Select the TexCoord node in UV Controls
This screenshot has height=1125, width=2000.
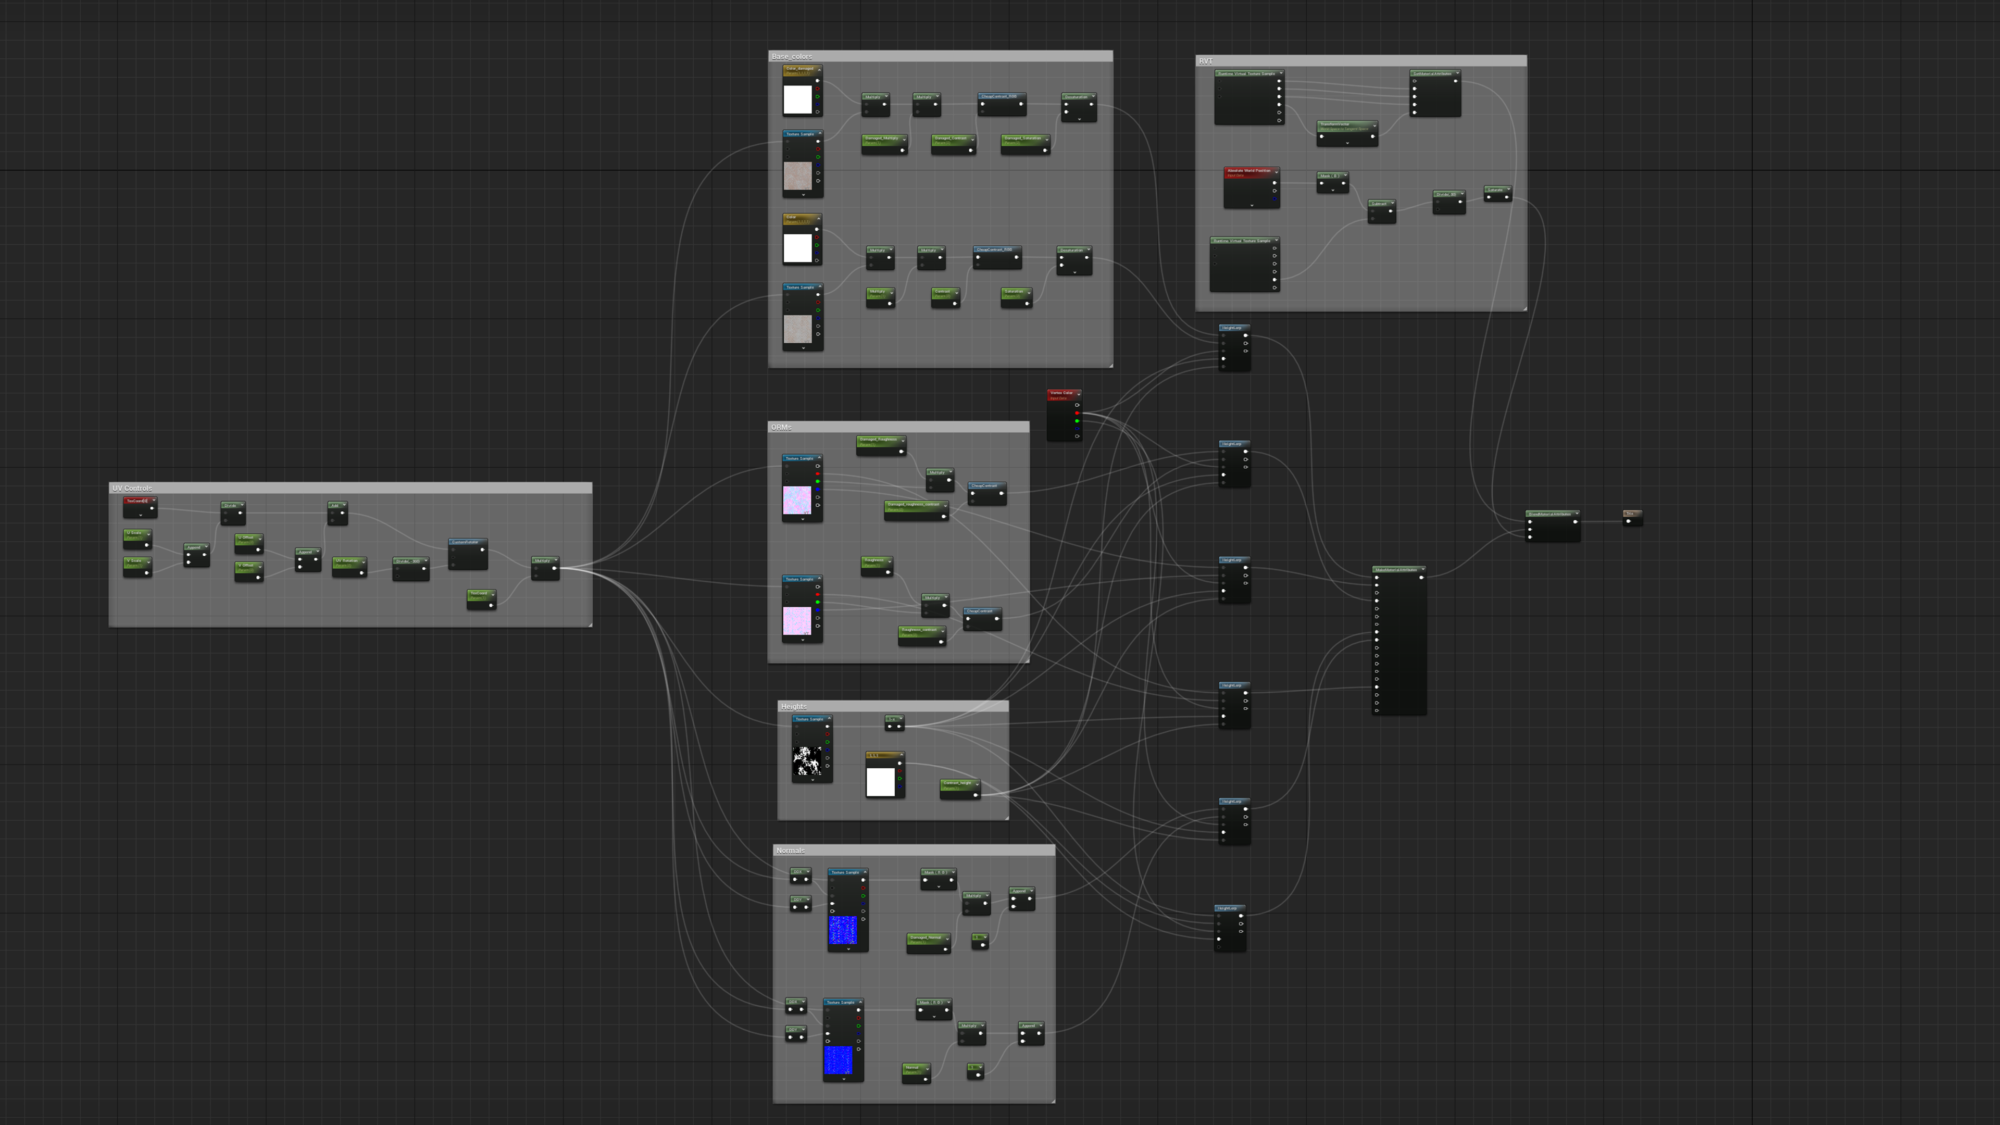(x=138, y=501)
